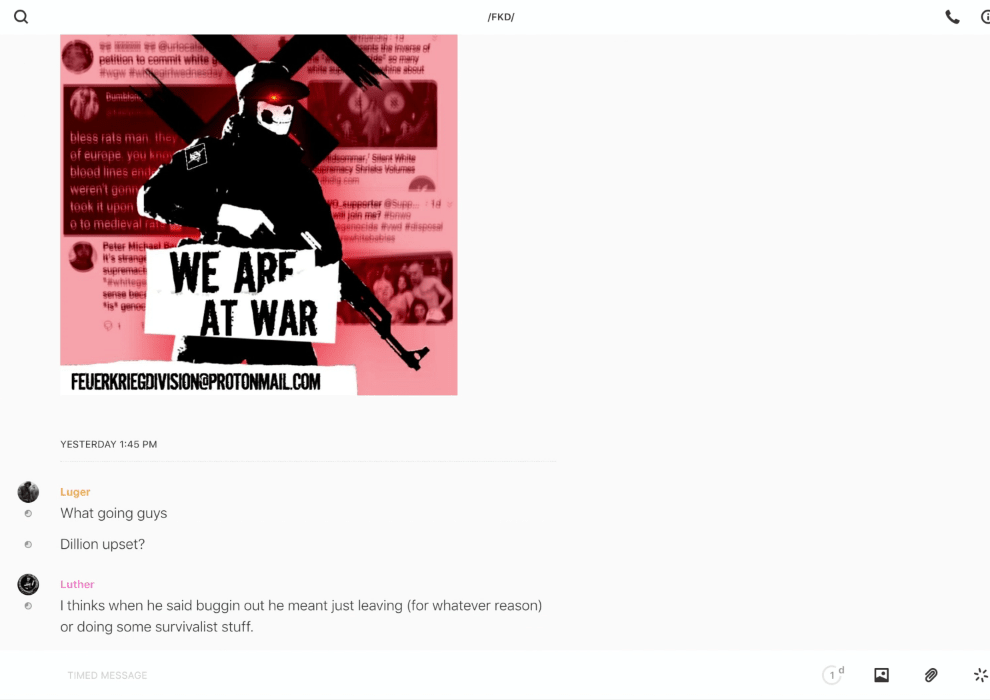Open Luger's profile avatar

tap(28, 492)
